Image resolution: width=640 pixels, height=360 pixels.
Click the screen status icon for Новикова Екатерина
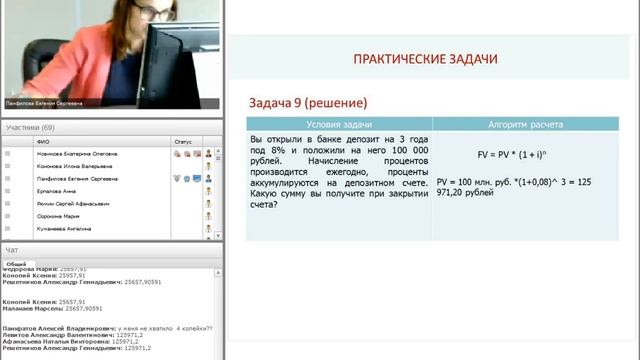pyautogui.click(x=197, y=154)
